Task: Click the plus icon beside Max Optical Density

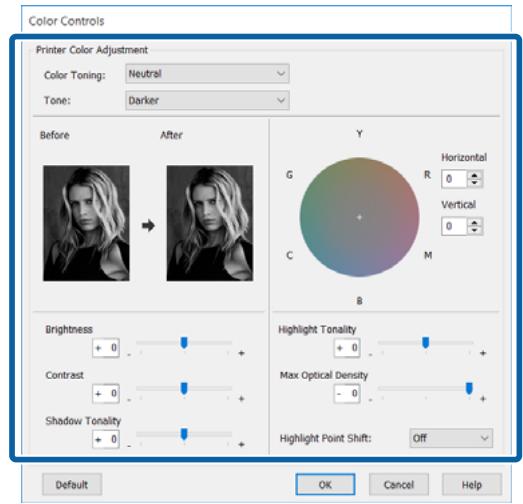Action: tap(483, 399)
